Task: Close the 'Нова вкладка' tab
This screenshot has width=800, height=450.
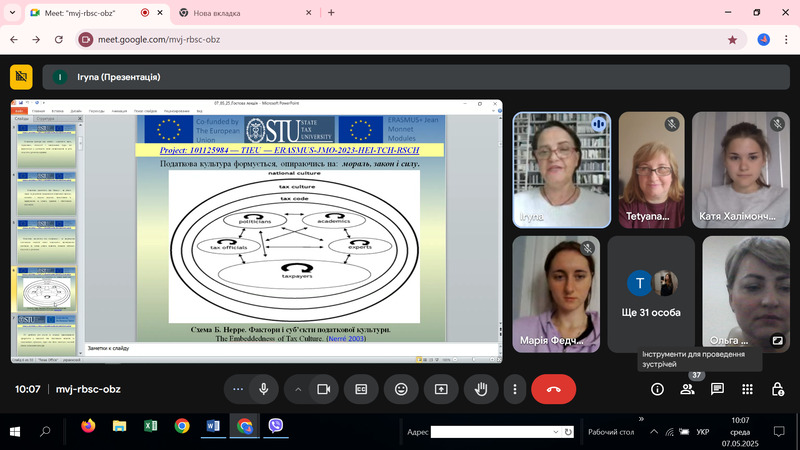Action: (x=309, y=13)
